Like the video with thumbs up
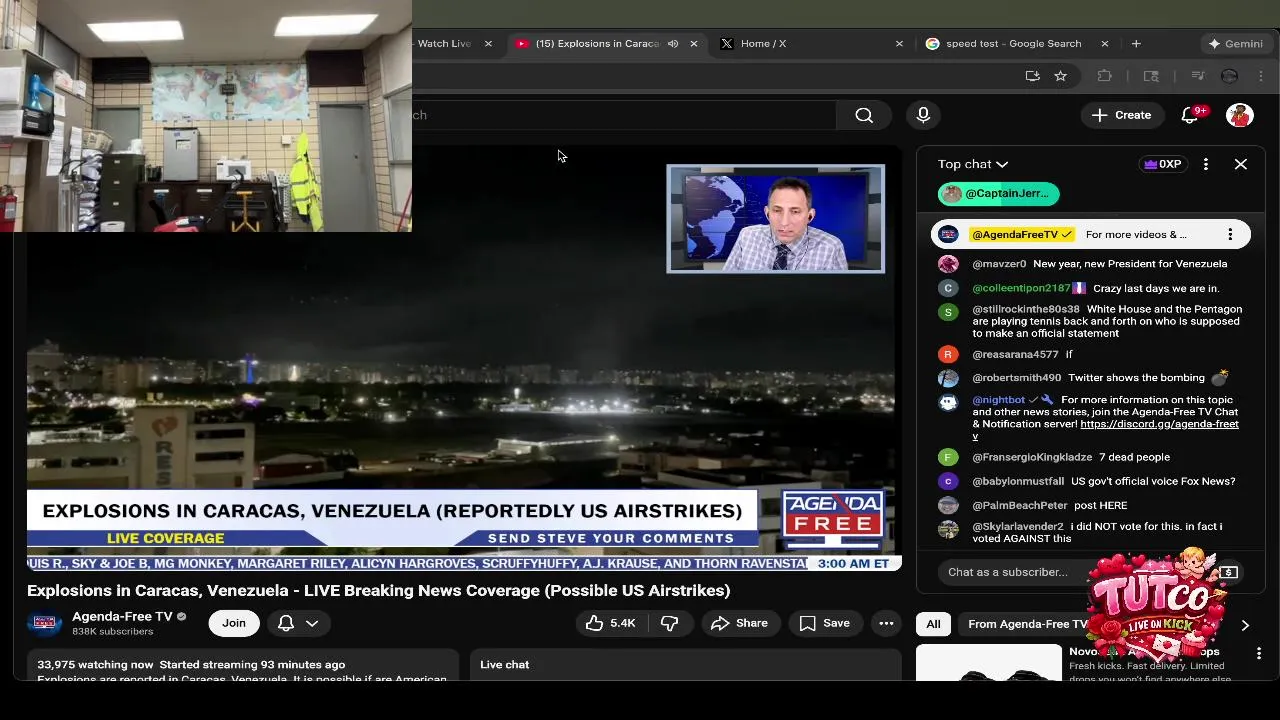The height and width of the screenshot is (720, 1280). pyautogui.click(x=610, y=623)
